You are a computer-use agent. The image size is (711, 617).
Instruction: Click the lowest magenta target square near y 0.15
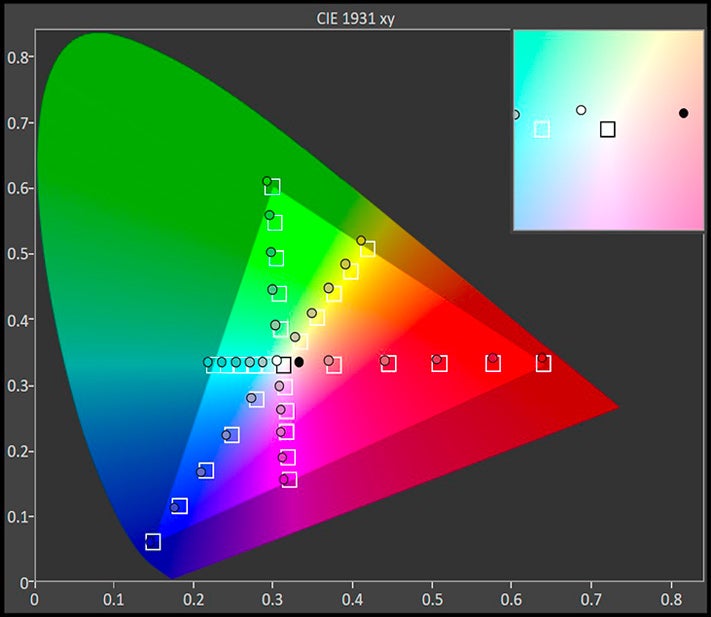click(289, 480)
